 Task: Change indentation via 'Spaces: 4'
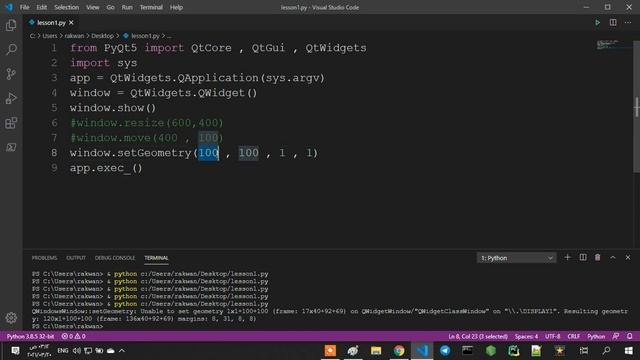click(x=526, y=336)
